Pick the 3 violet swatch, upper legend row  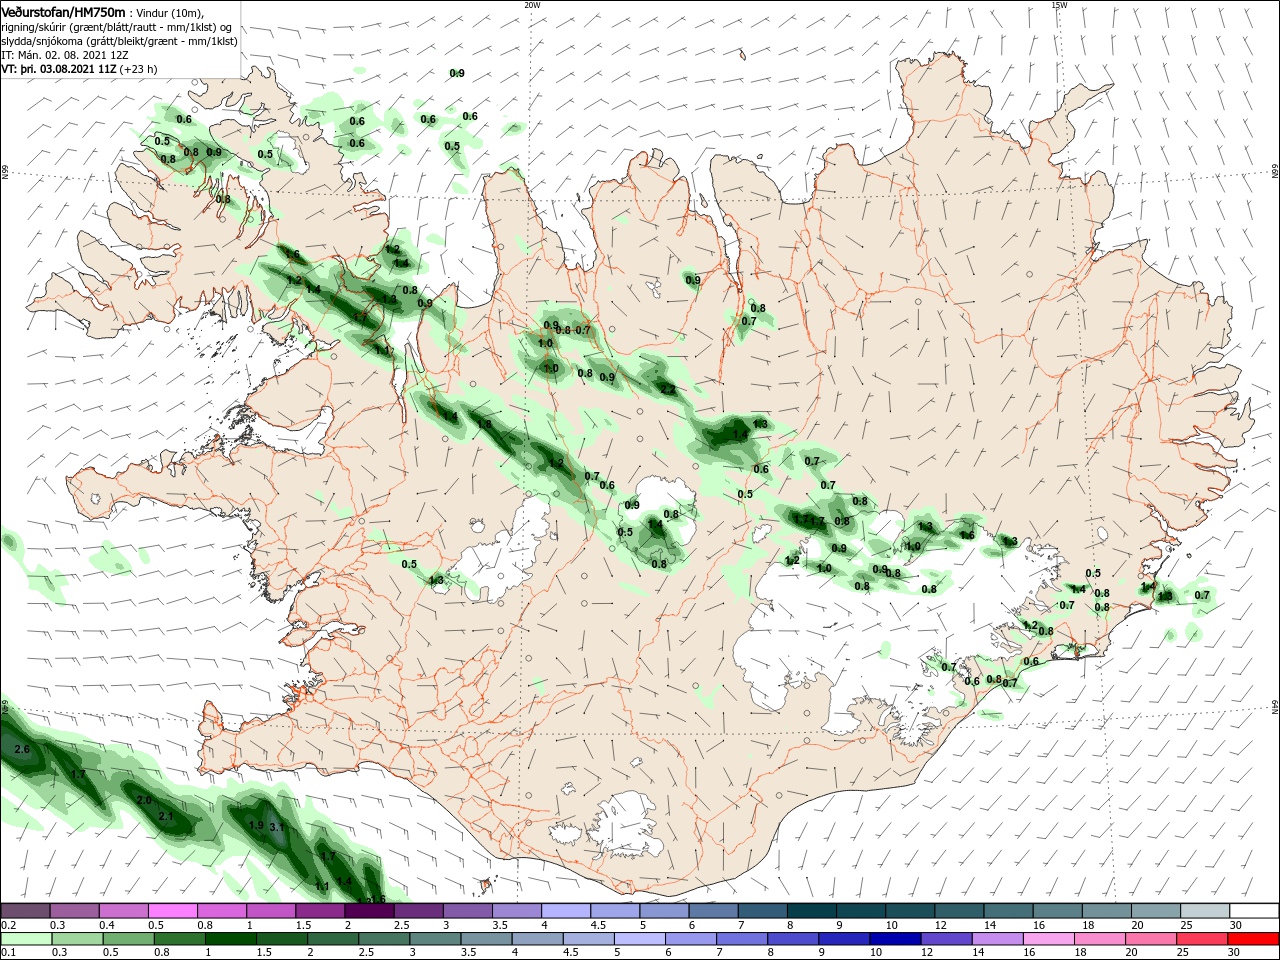[467, 911]
